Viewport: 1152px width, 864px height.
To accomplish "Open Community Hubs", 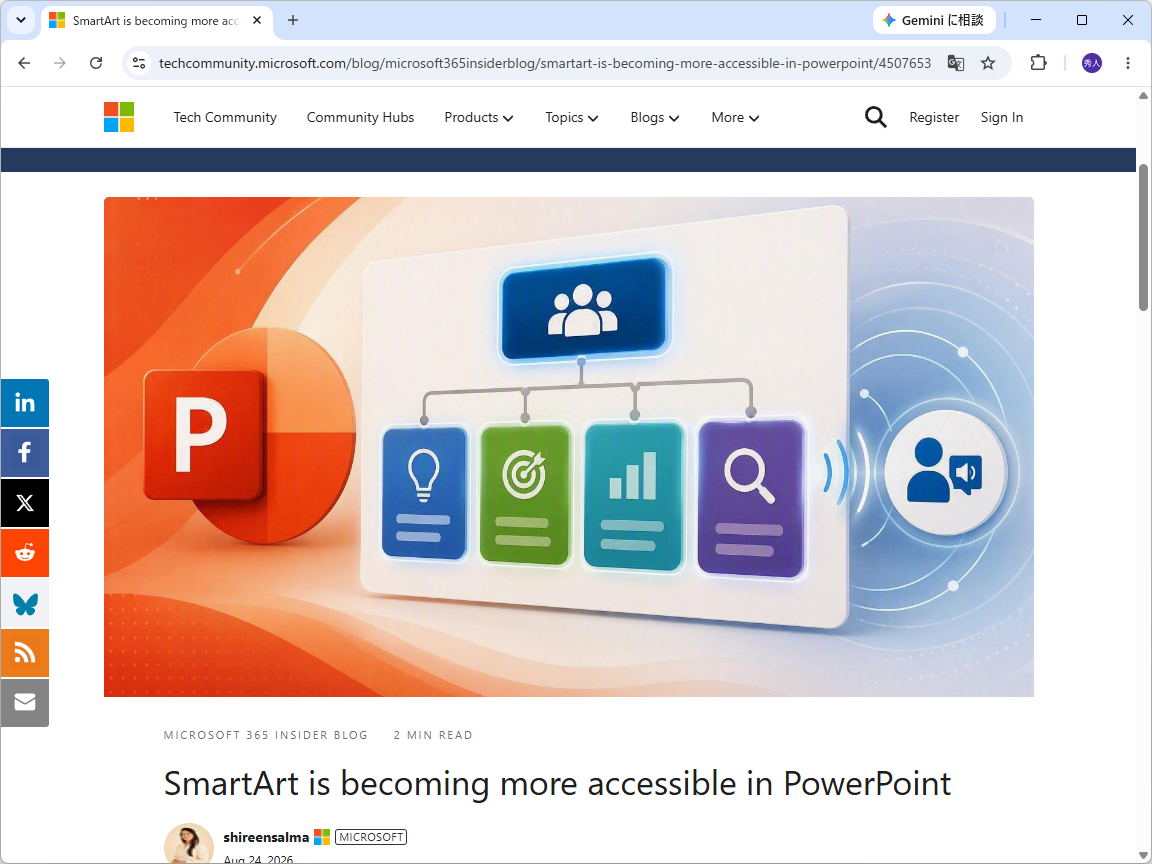I will coord(360,118).
